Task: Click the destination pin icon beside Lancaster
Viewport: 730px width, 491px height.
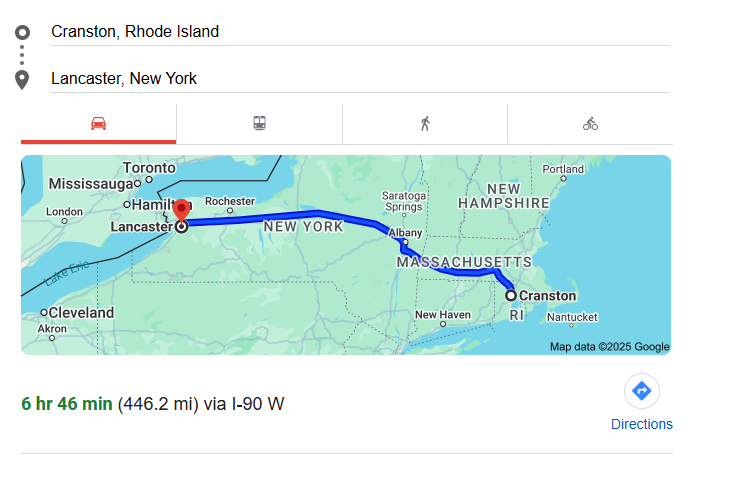Action: tap(22, 79)
